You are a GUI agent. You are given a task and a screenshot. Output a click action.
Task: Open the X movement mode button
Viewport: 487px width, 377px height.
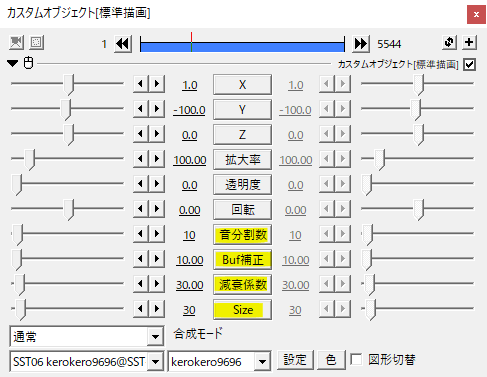(x=242, y=85)
